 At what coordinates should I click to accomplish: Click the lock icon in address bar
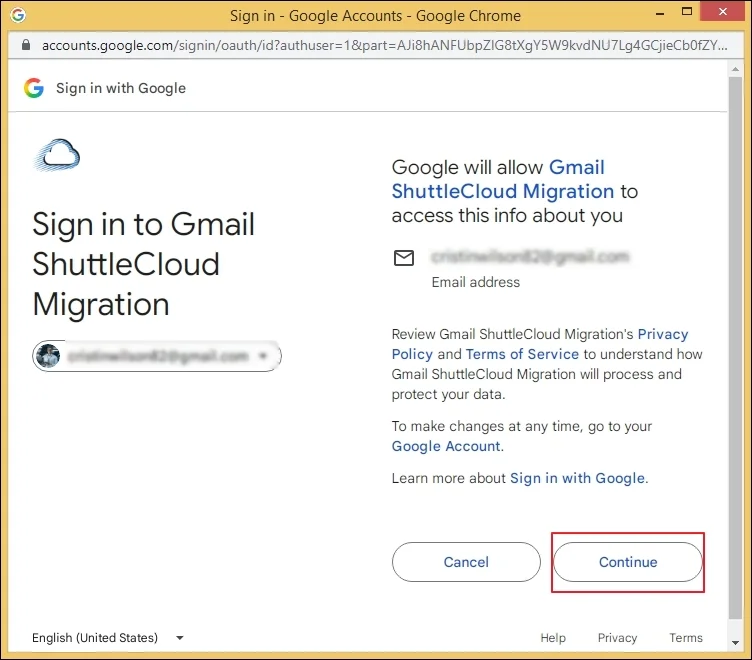point(26,45)
